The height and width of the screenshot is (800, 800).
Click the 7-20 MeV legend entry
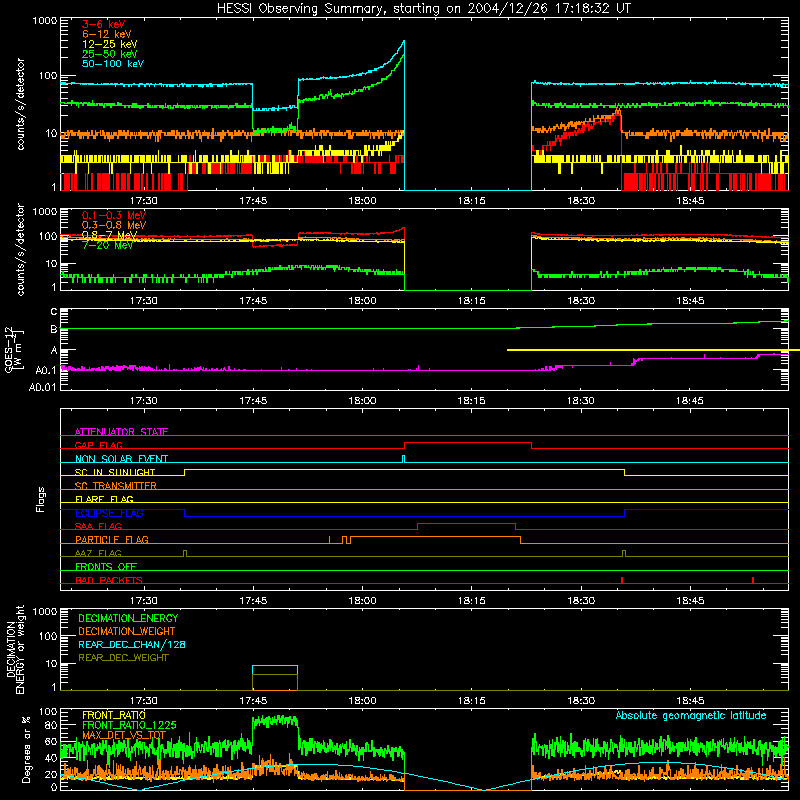(107, 245)
